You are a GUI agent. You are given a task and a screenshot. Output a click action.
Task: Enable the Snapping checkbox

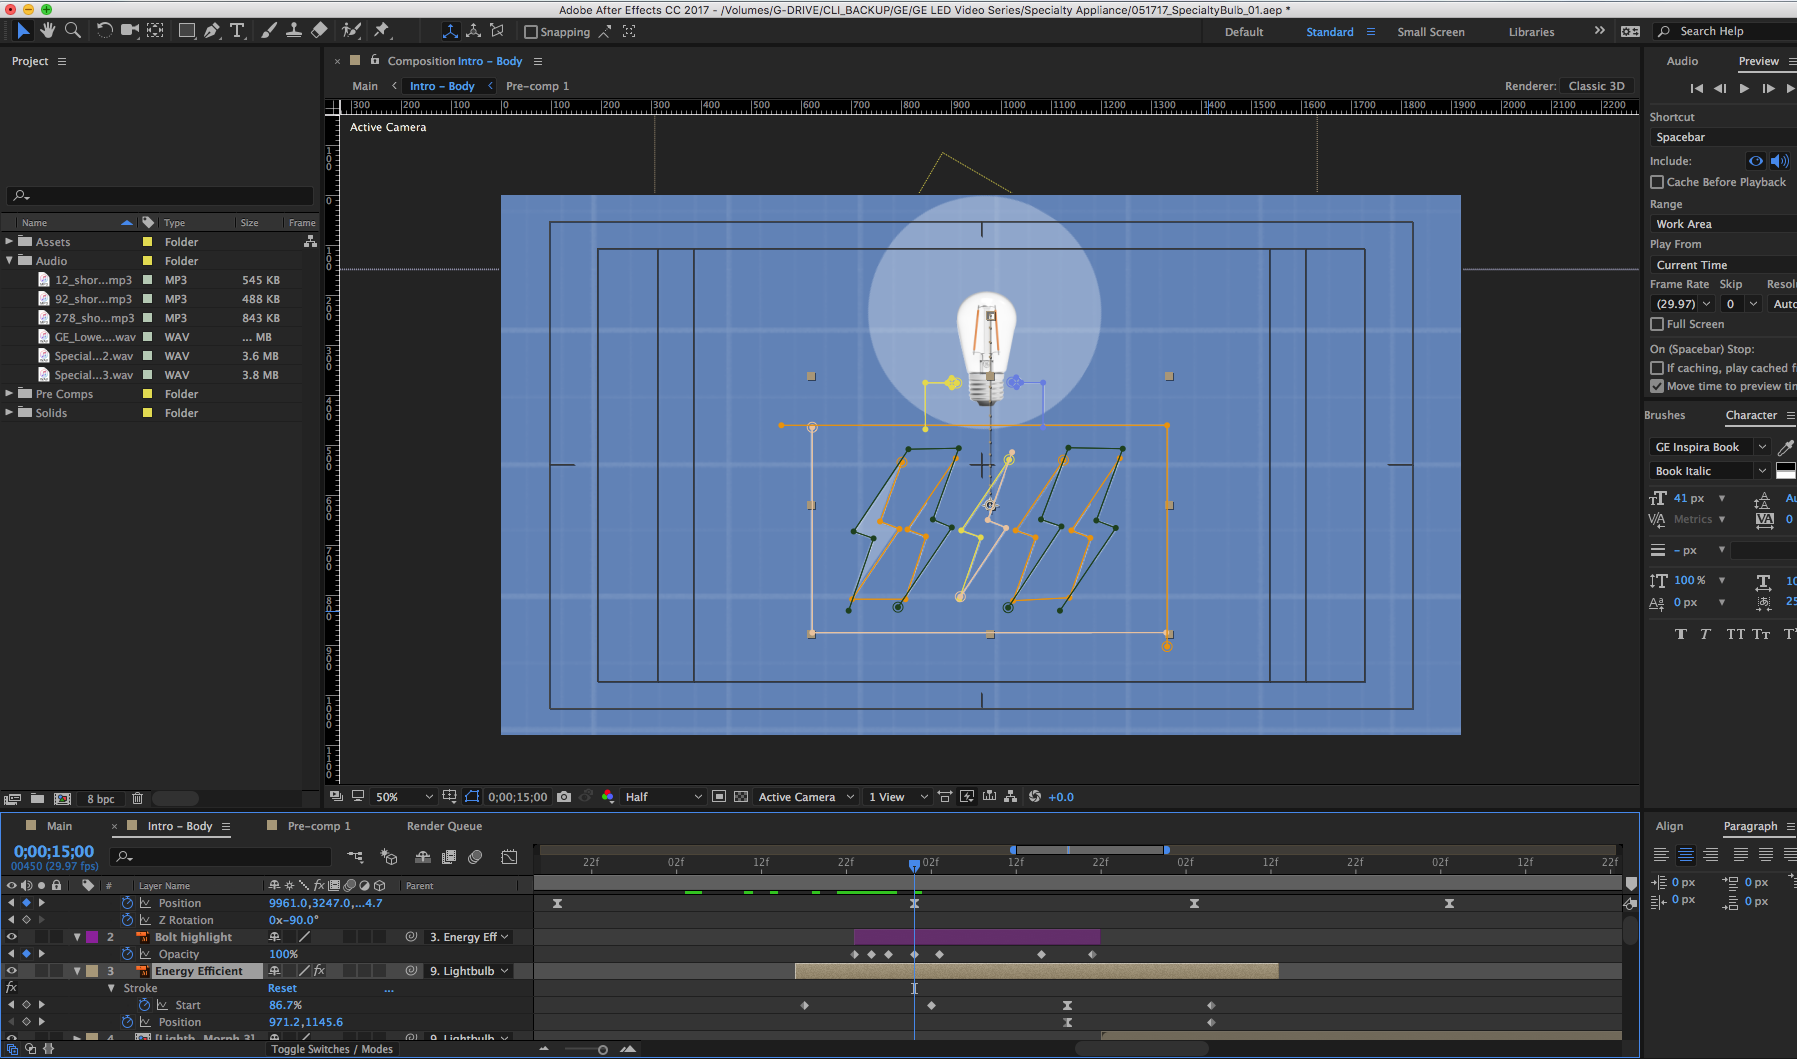tap(531, 32)
